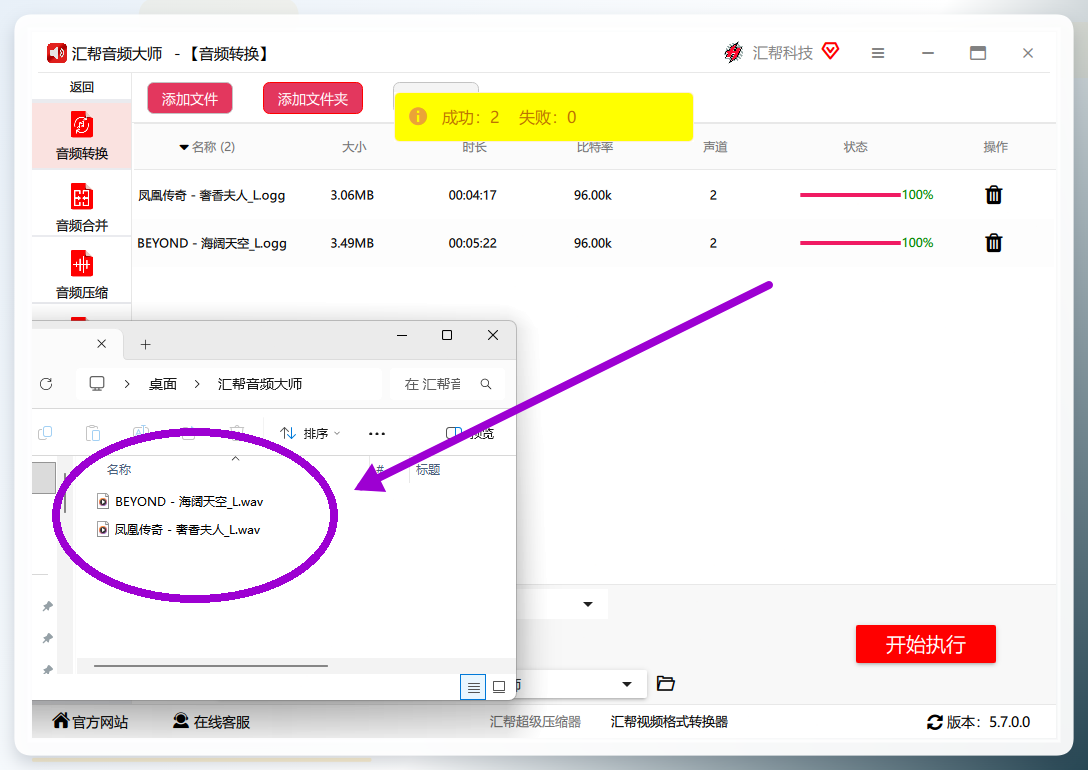1088x770 pixels.
Task: Refresh the Explorer window
Action: click(x=46, y=384)
